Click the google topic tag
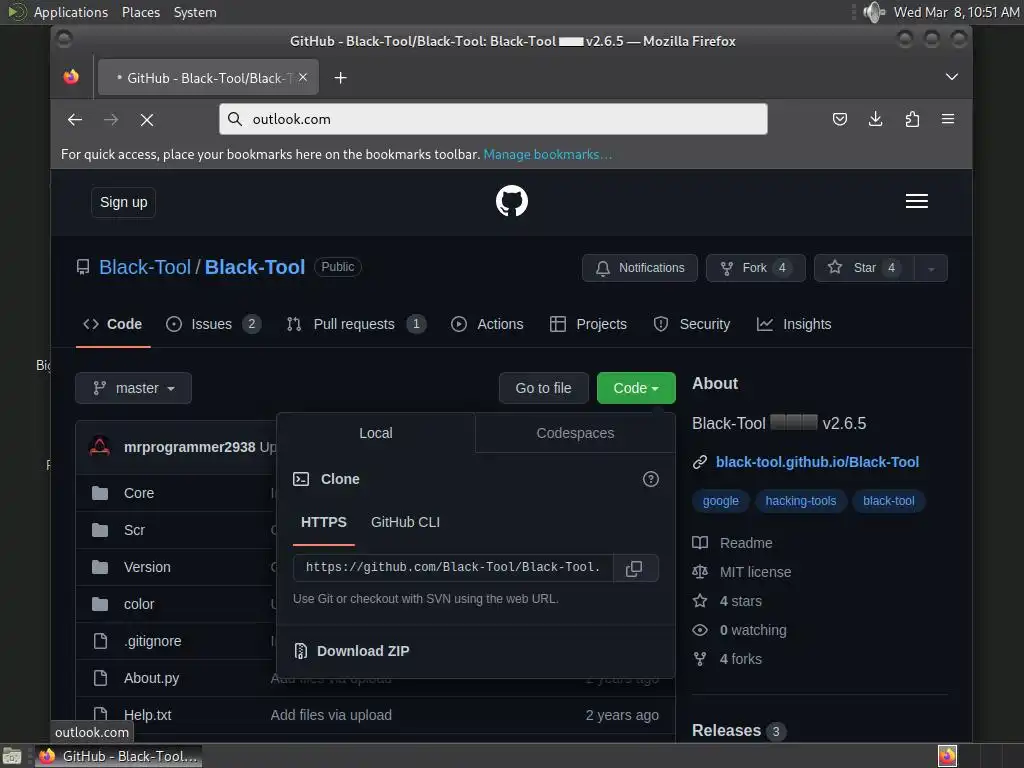This screenshot has width=1024, height=768. click(x=720, y=501)
